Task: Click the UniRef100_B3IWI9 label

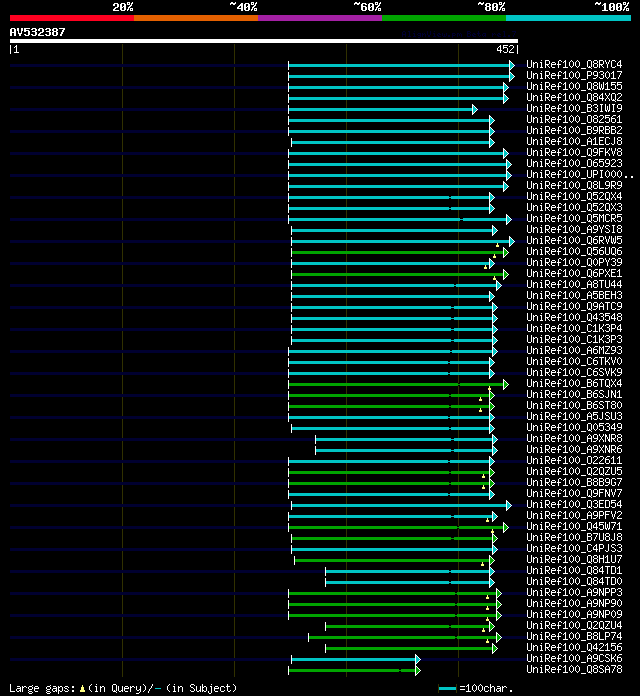Action: 574,108
